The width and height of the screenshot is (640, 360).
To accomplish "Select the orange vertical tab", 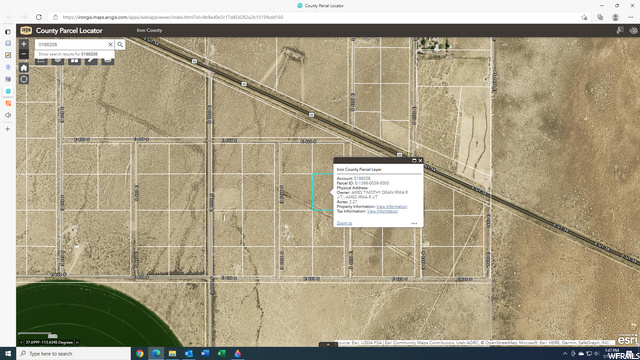I will (x=8, y=103).
